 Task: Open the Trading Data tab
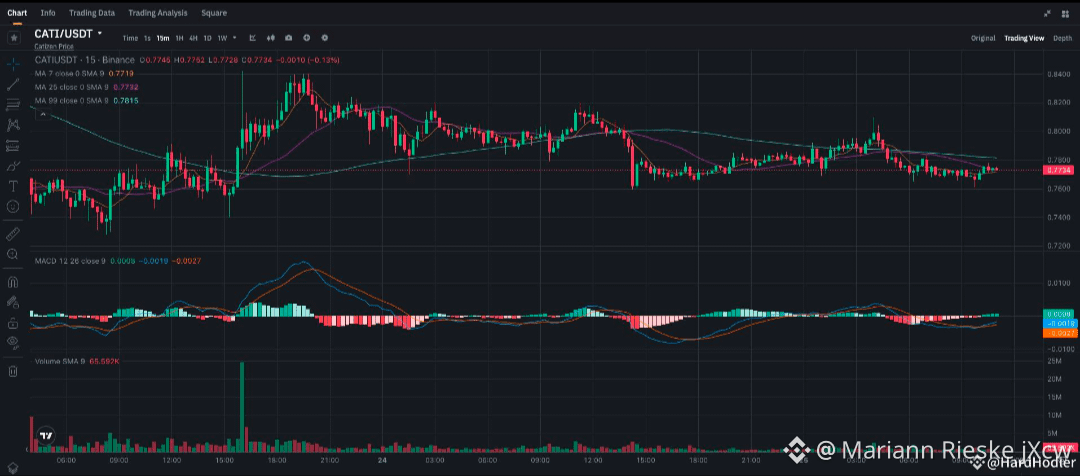pos(92,13)
